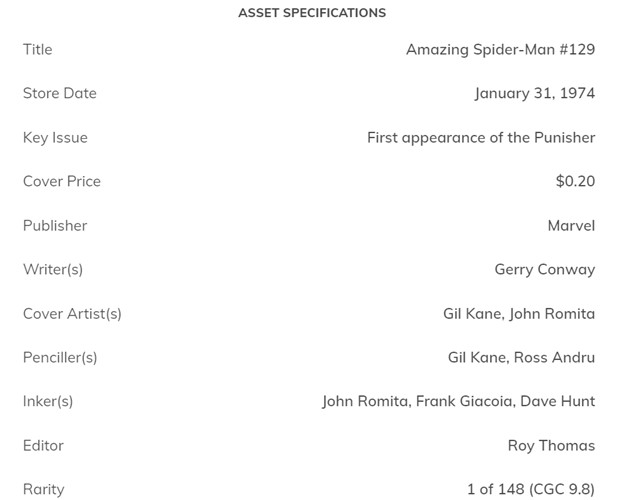624x500 pixels.
Task: Select the Key Issue label
Action: [55, 138]
